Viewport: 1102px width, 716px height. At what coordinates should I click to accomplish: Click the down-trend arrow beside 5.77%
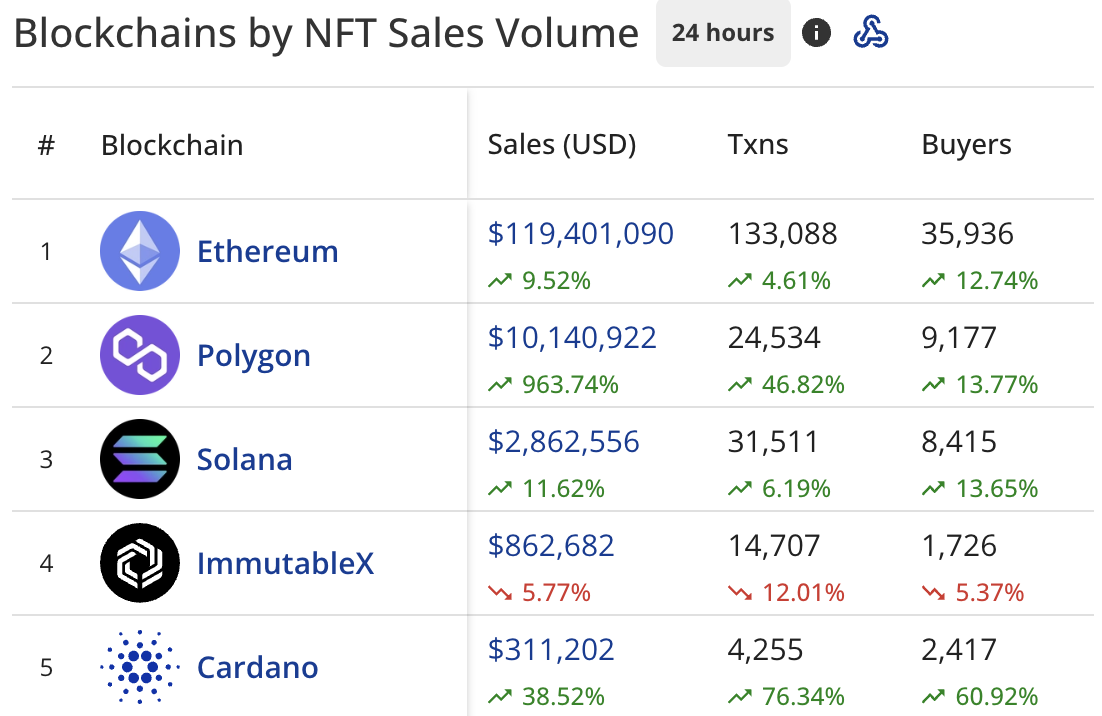click(x=500, y=593)
